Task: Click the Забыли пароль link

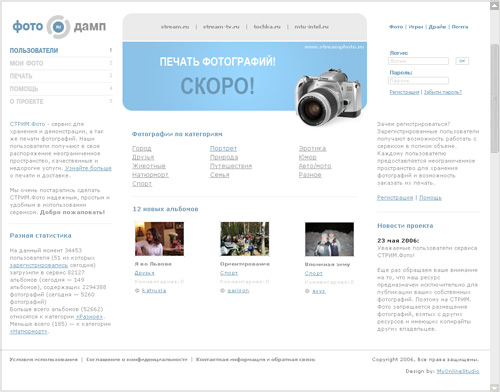Action: [443, 92]
